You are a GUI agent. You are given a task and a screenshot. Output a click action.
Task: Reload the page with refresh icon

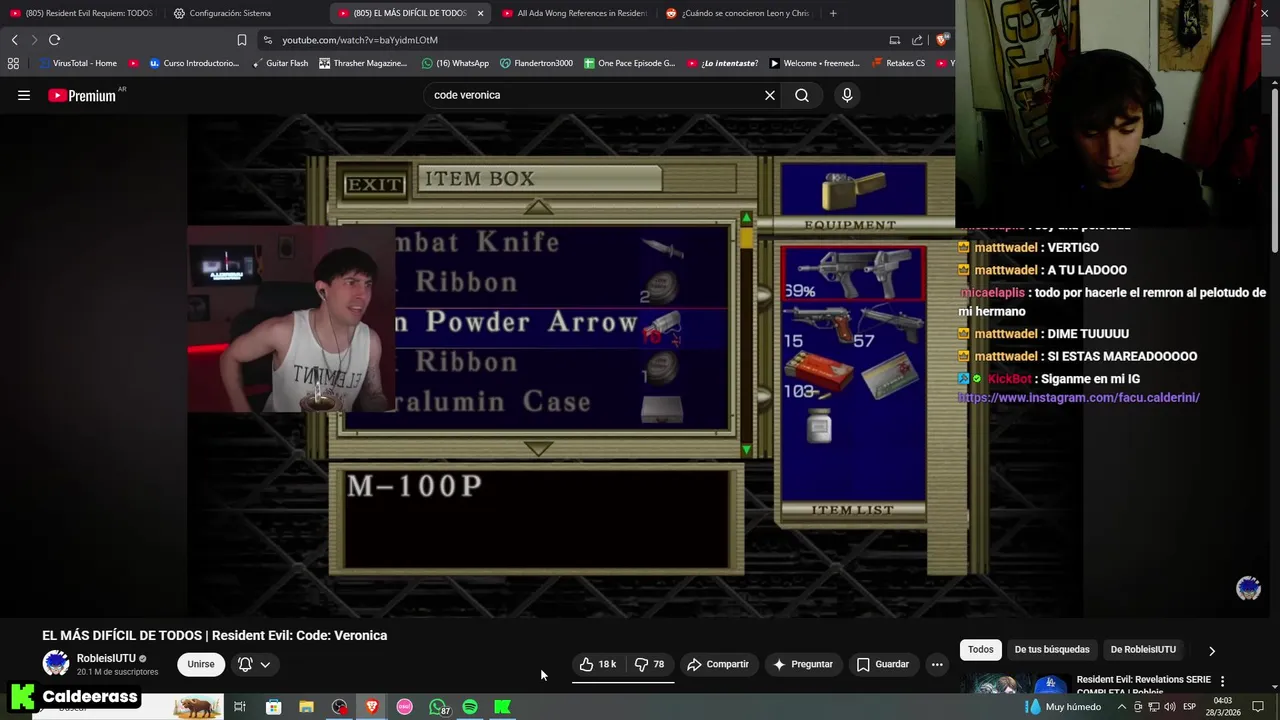(55, 40)
